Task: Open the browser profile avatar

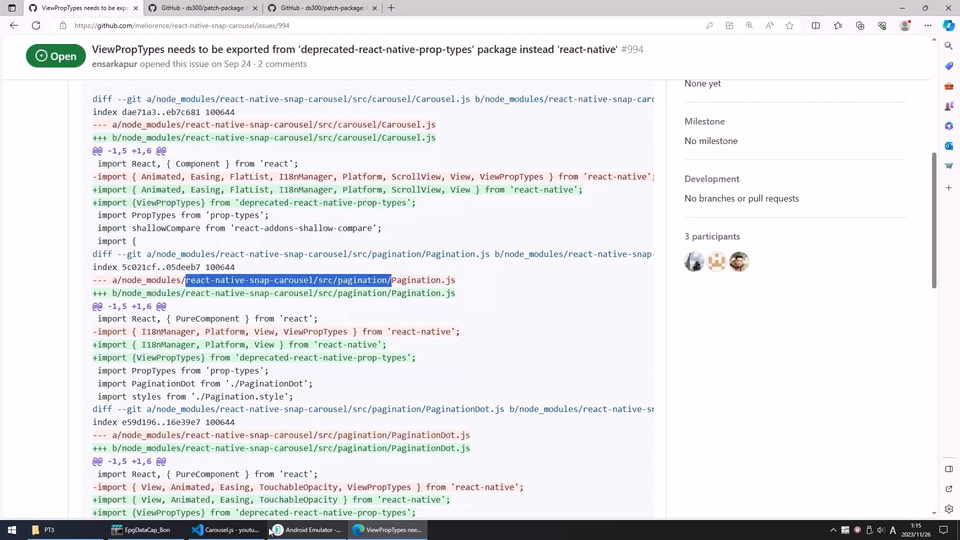Action: (x=905, y=26)
